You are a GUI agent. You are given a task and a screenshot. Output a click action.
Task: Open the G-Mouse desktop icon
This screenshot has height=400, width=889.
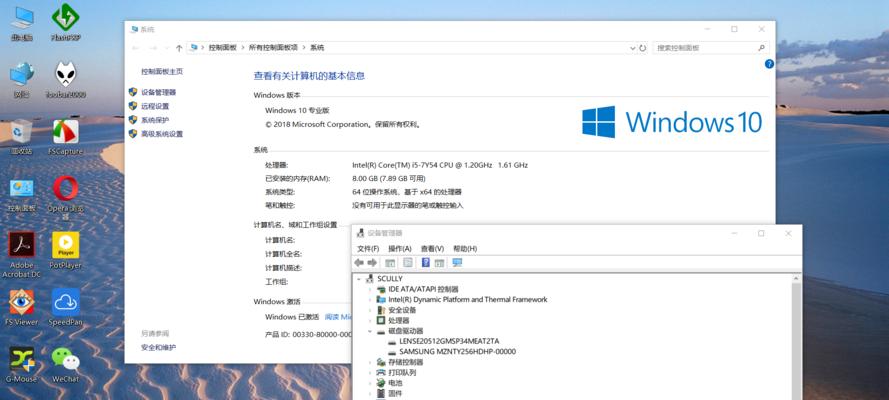pyautogui.click(x=22, y=364)
